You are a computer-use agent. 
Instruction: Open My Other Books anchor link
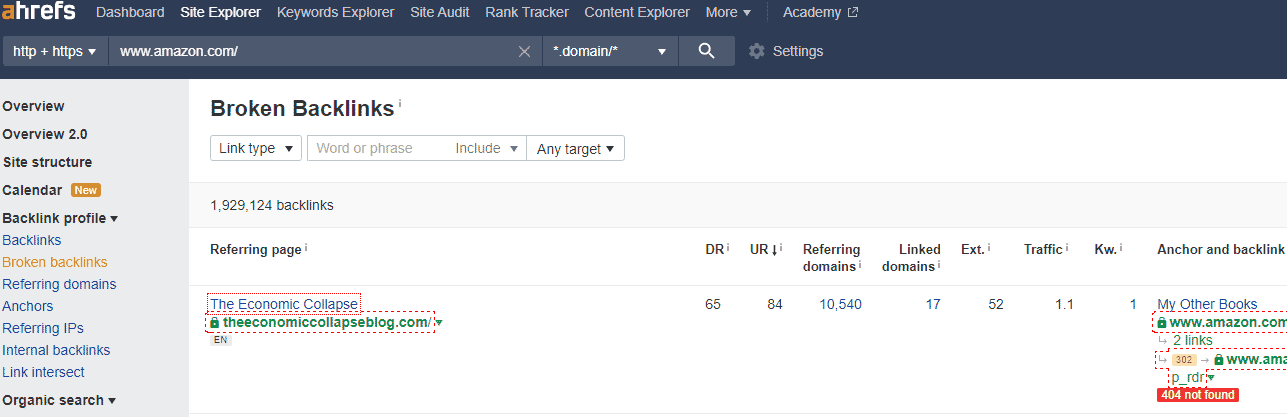(1207, 304)
